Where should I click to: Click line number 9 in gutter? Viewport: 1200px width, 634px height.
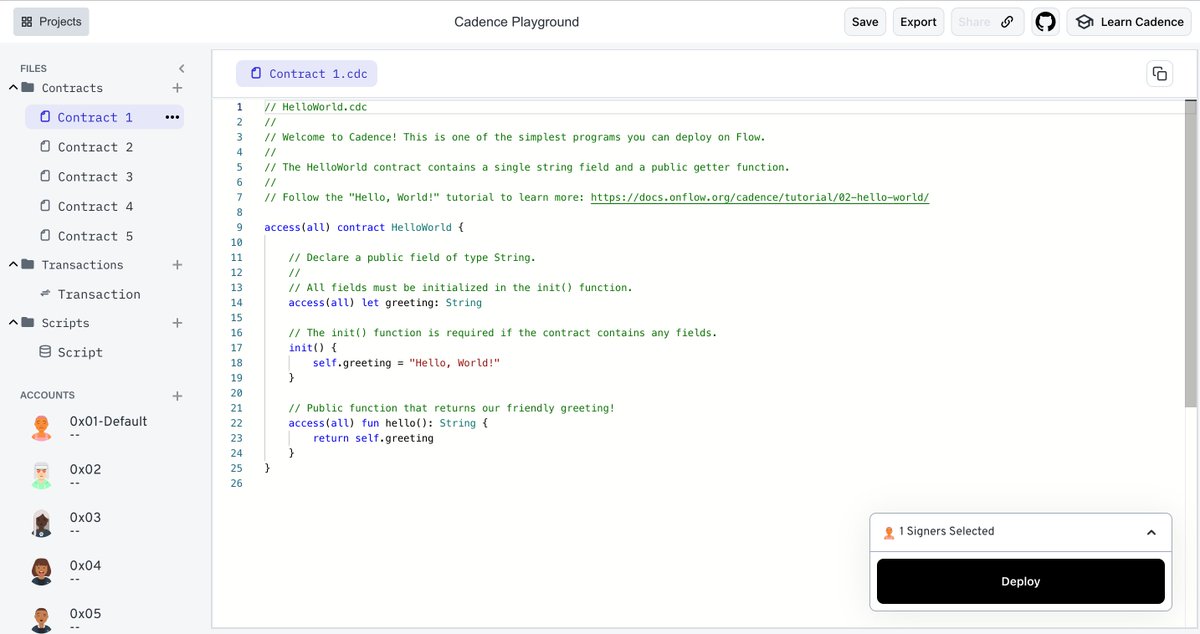click(x=239, y=227)
